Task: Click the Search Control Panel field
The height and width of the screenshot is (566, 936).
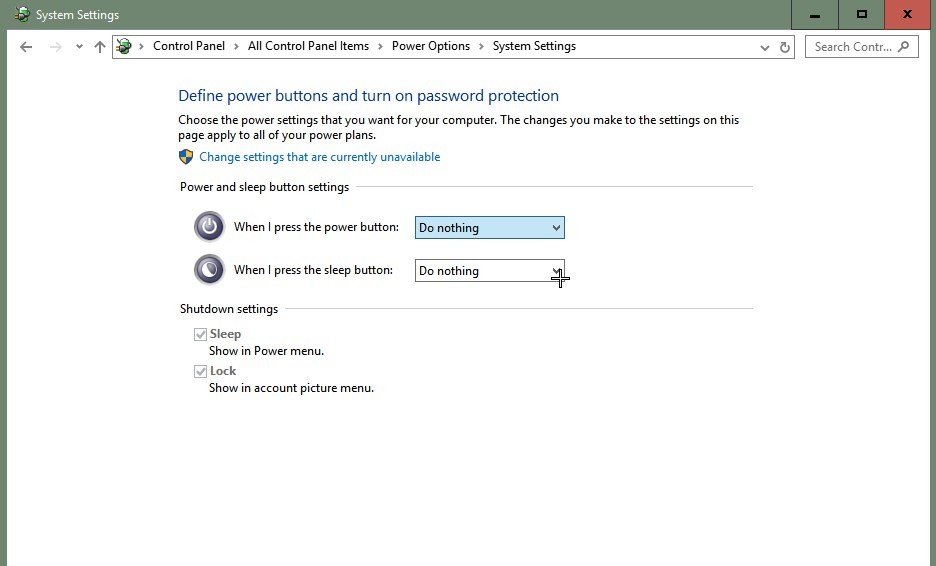Action: pyautogui.click(x=861, y=47)
